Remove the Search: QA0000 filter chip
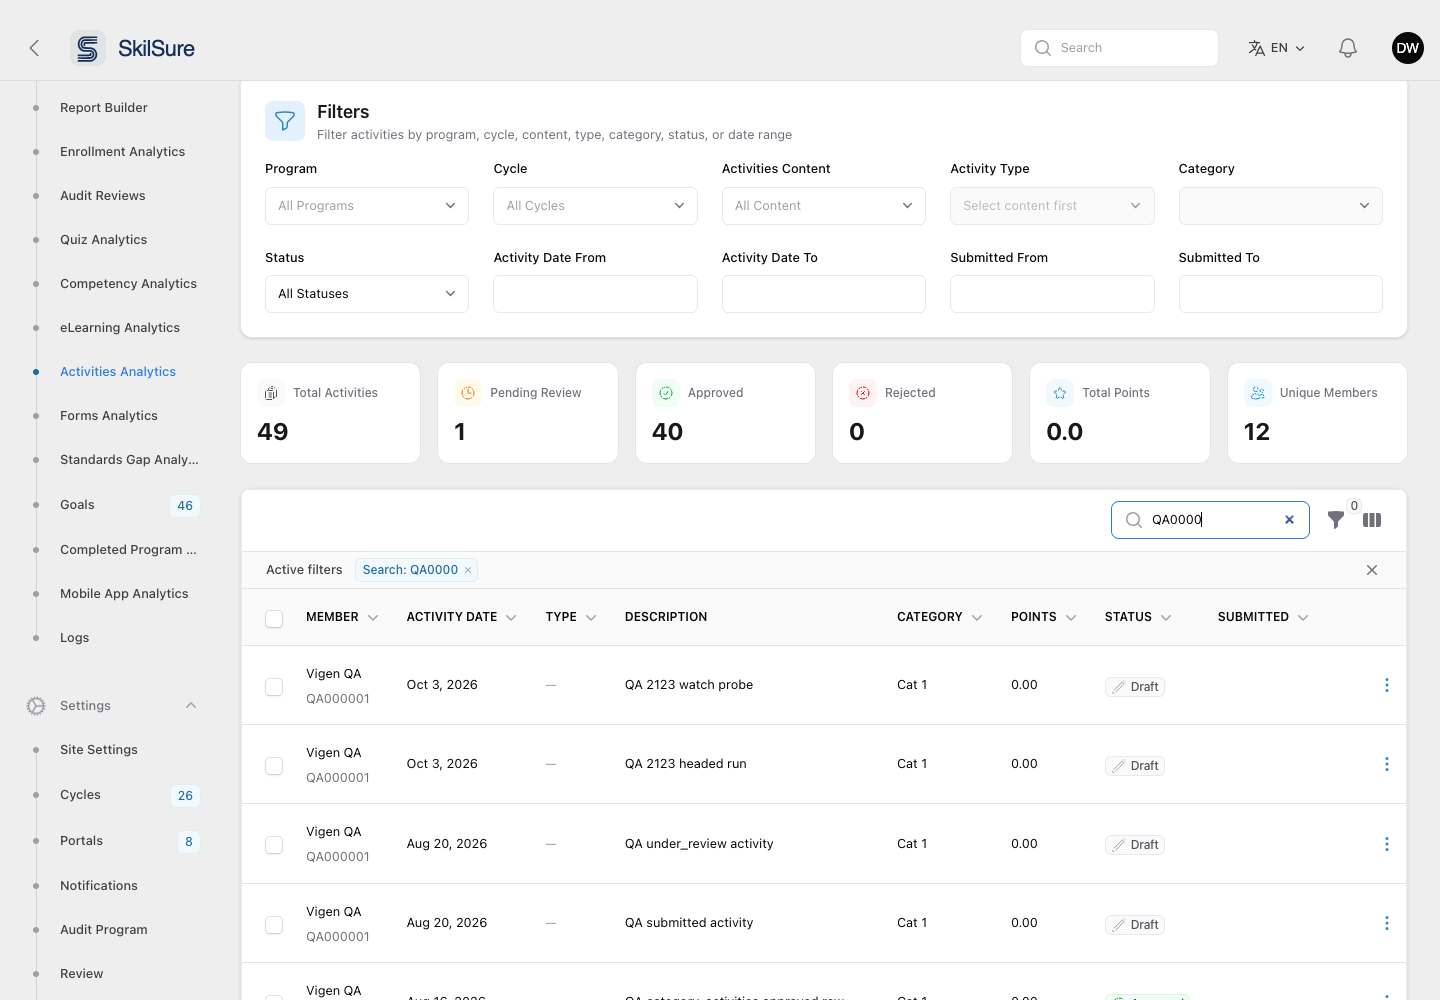Screen dimensions: 1440x1000 [468, 570]
